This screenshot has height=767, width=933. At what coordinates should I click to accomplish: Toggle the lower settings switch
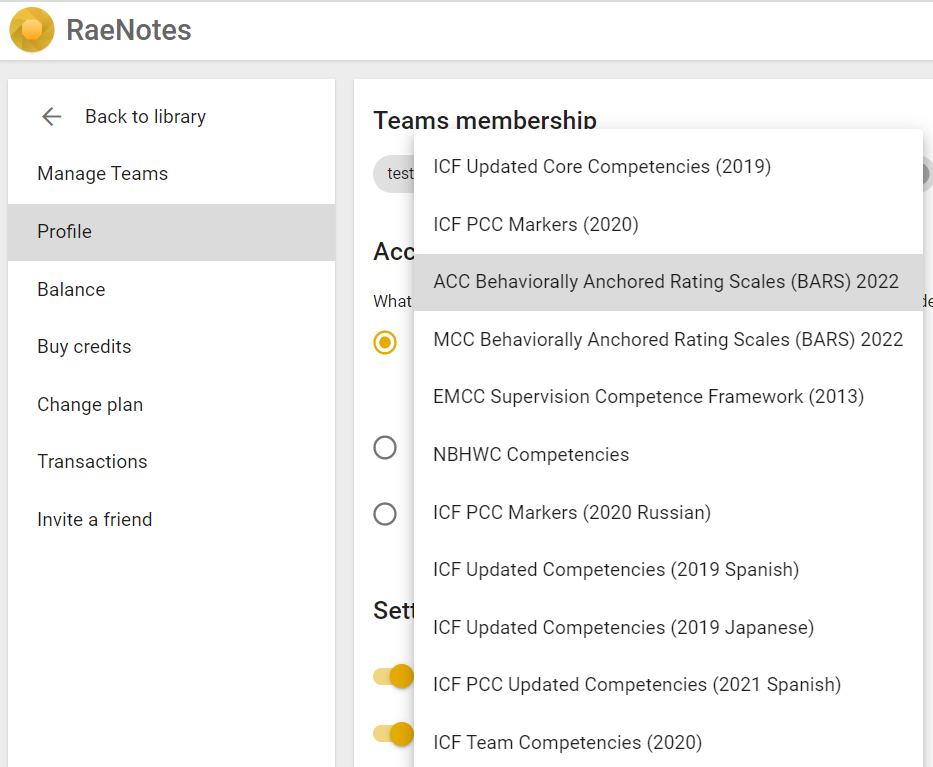pos(393,734)
